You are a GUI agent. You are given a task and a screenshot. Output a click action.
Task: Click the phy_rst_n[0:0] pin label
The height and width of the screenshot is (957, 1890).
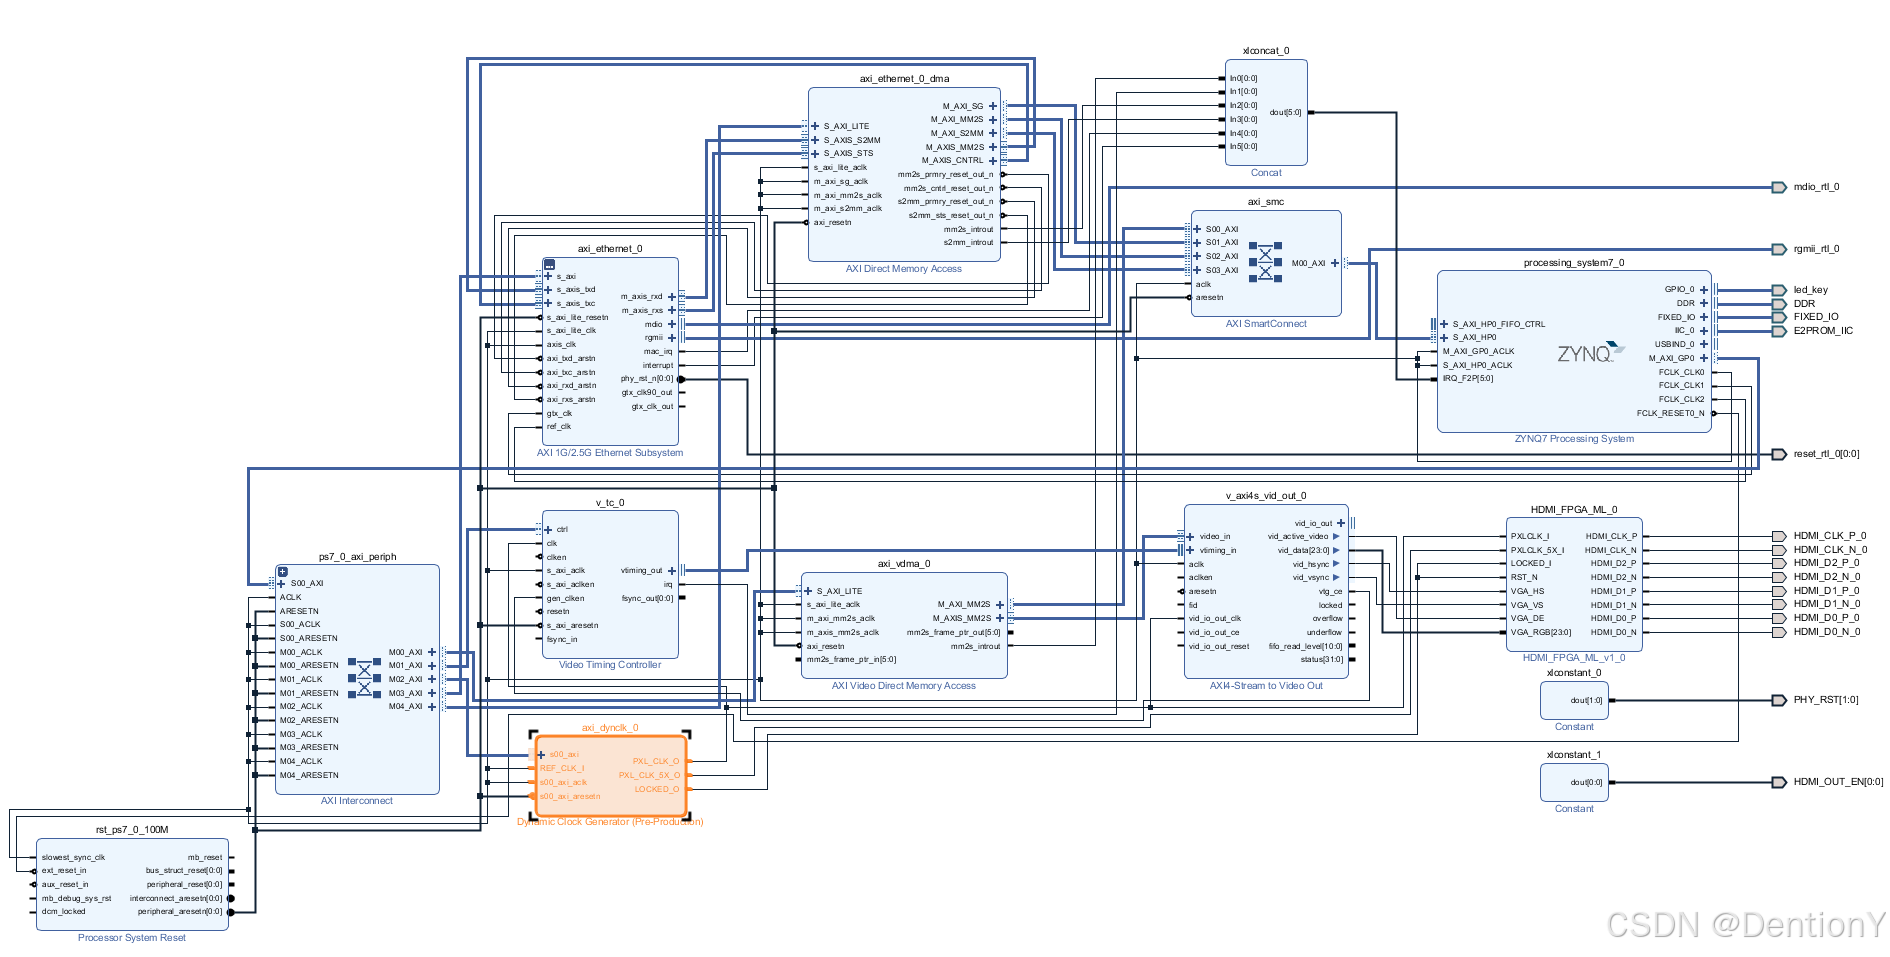pos(647,379)
